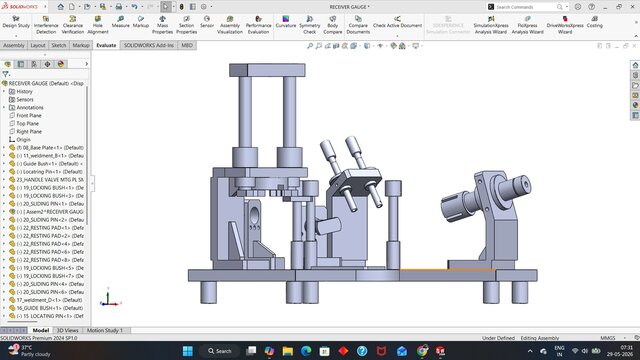
Task: Undo the last action
Action: 134,7
